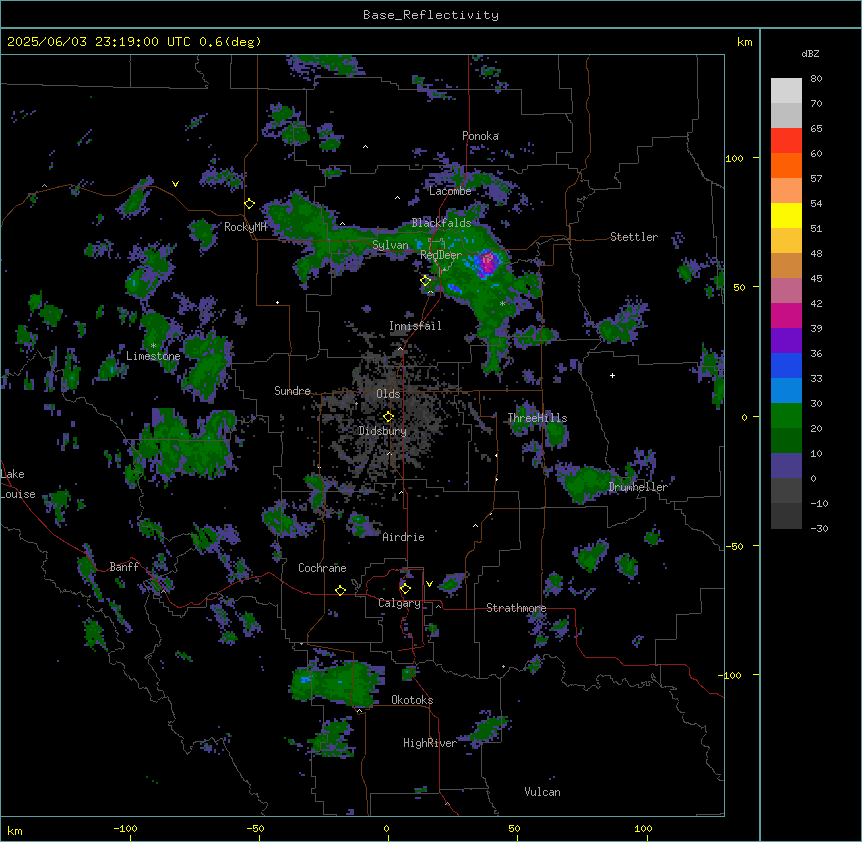
Task: Click the asterisk marker southeast of RedDeer storm
Action: click(502, 303)
